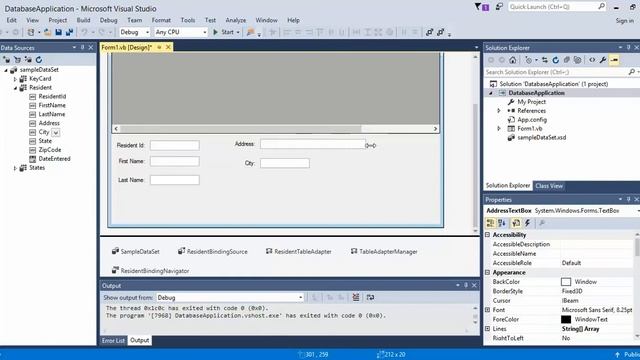The image size is (640, 360).
Task: Toggle Preview Selected Items in Solution Explorer
Action: click(x=614, y=60)
